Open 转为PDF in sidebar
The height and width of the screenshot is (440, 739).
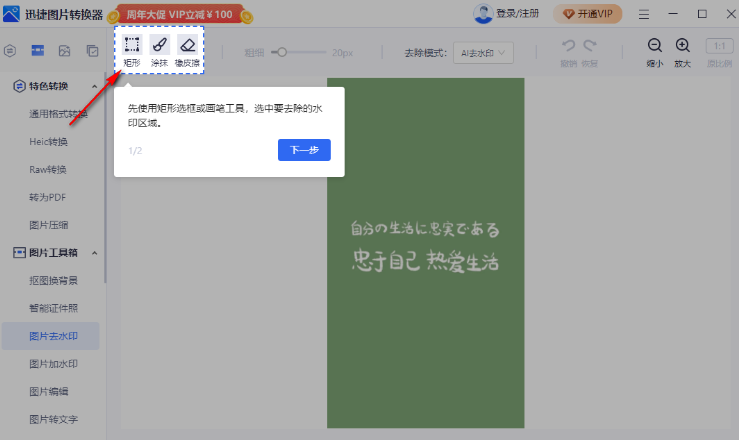point(48,197)
